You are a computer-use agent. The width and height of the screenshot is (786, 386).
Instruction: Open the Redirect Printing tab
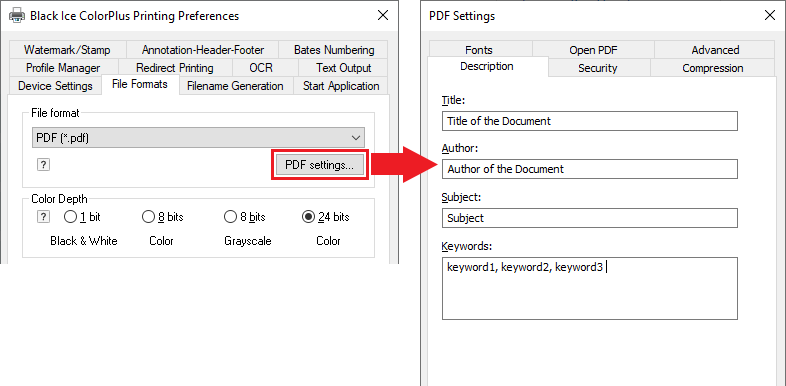(x=175, y=68)
